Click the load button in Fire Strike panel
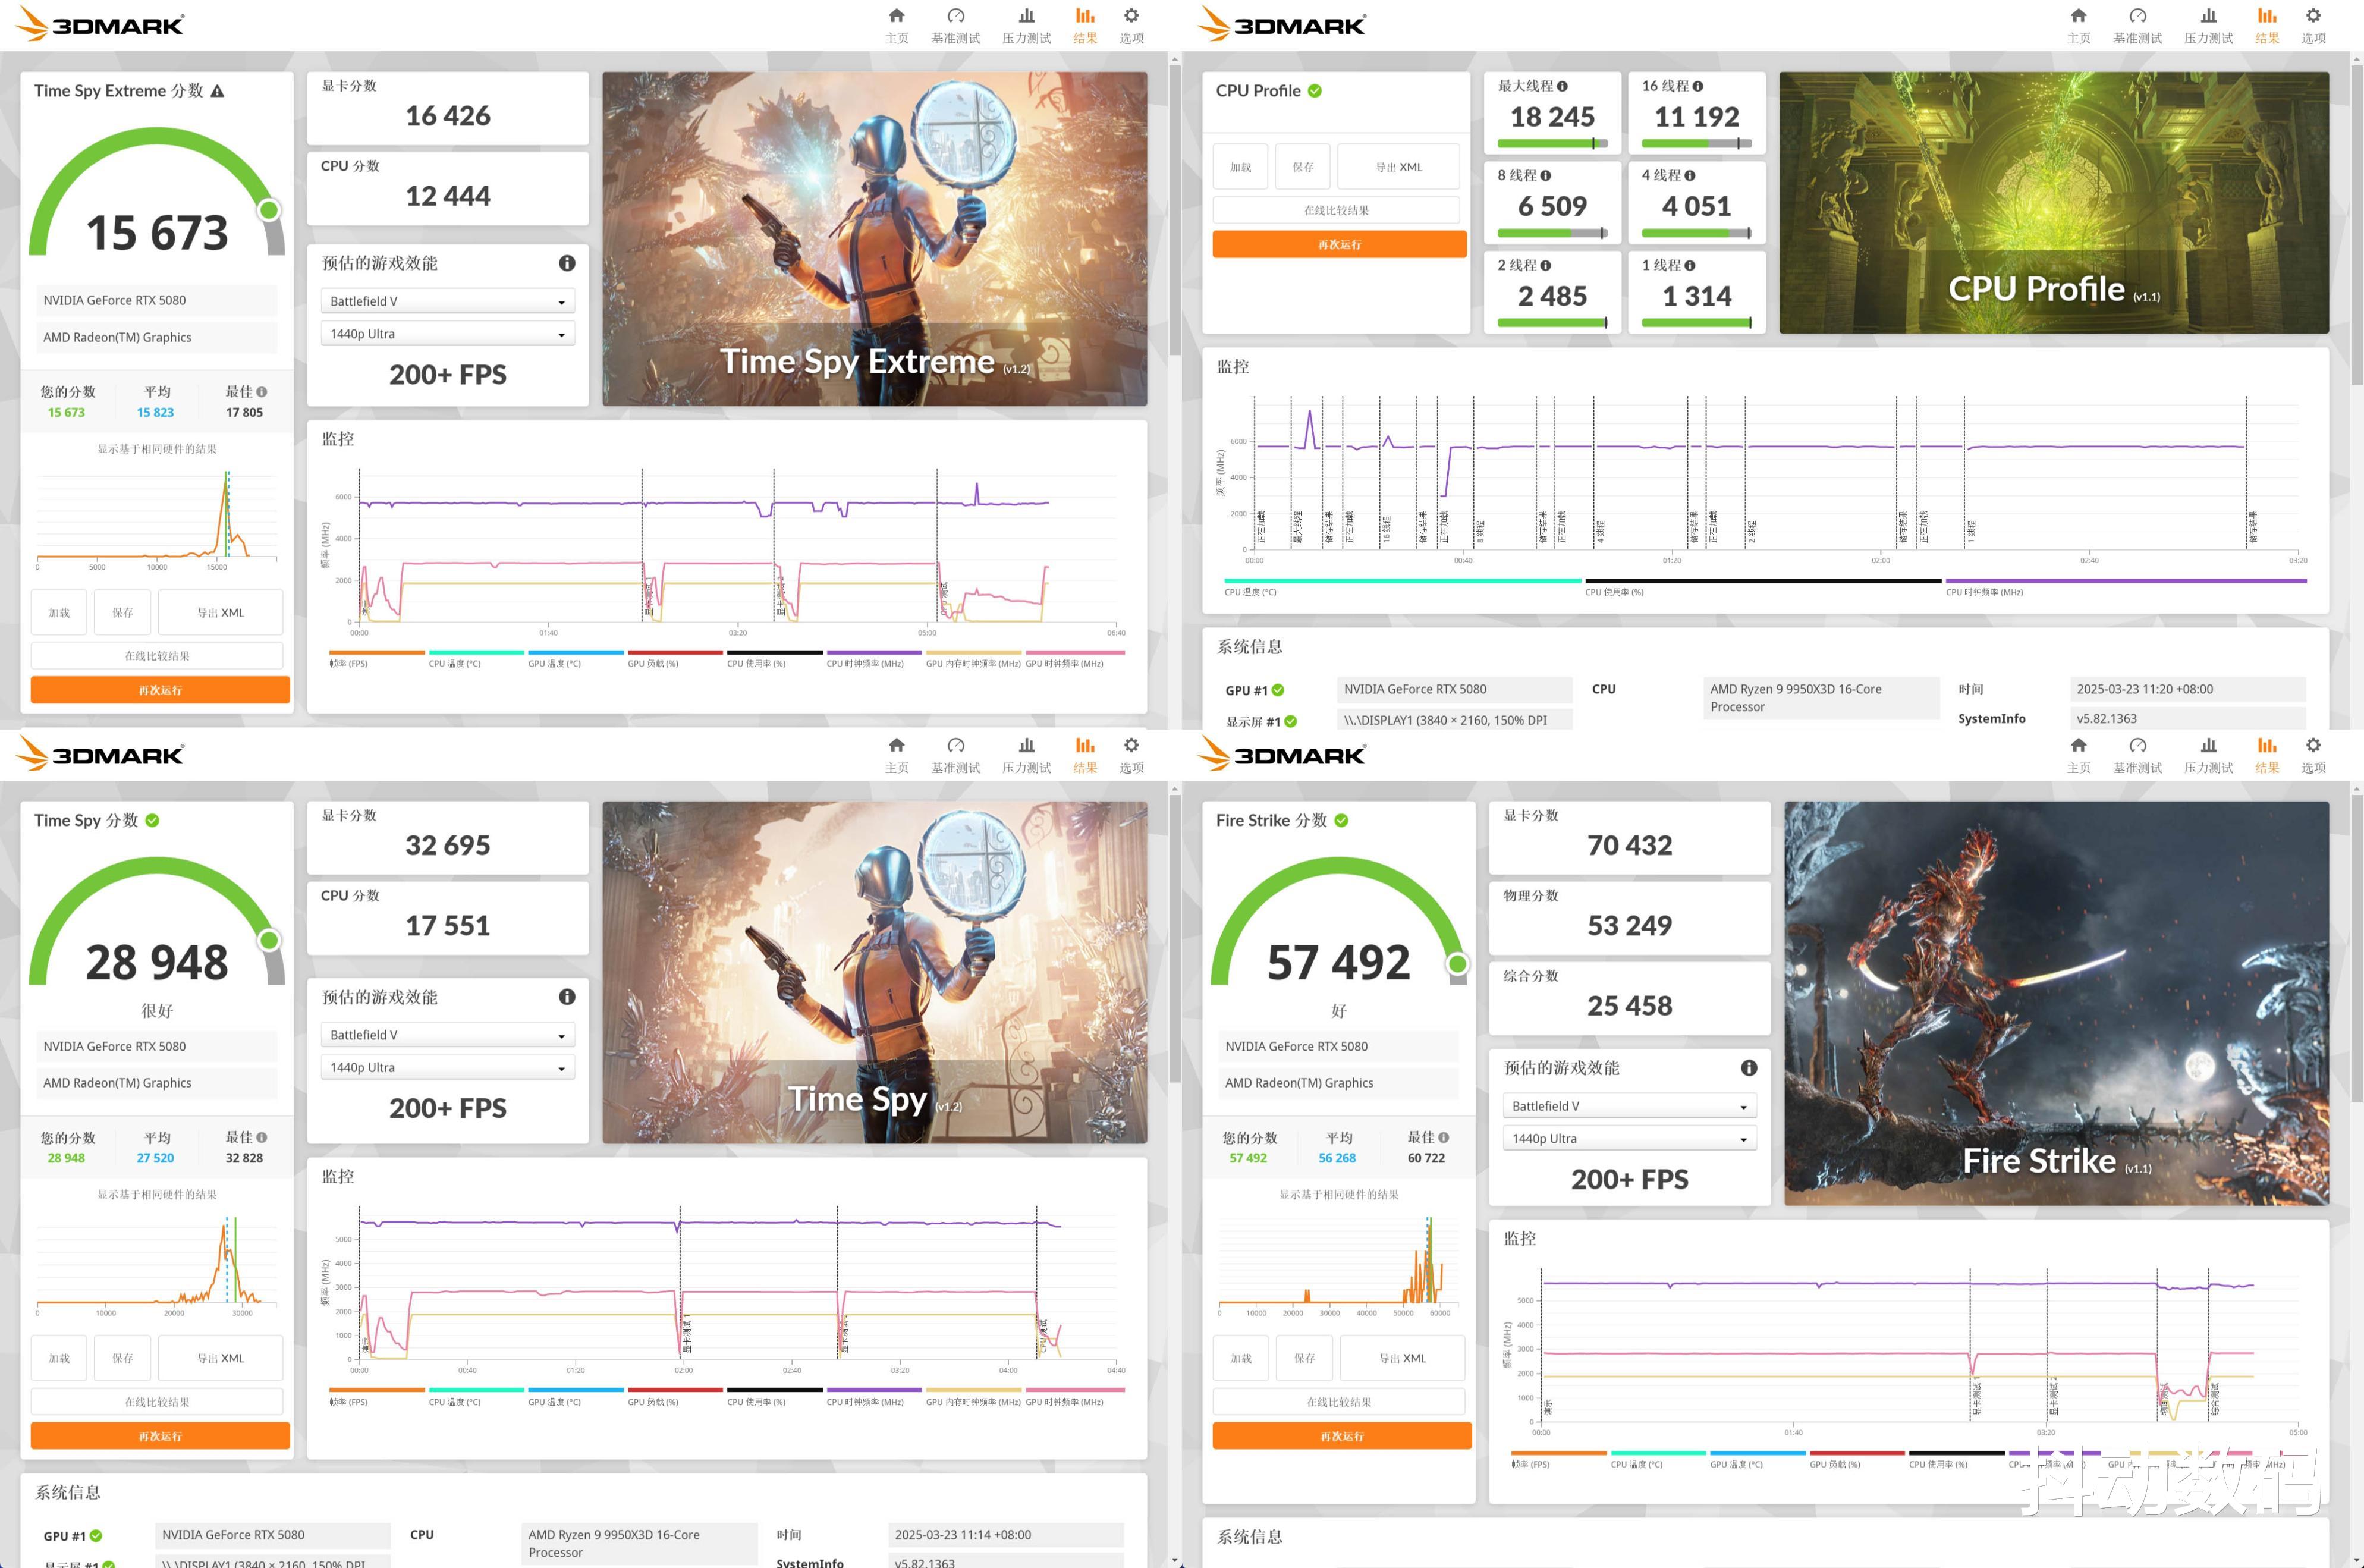Image resolution: width=2364 pixels, height=1568 pixels. 1240,1358
